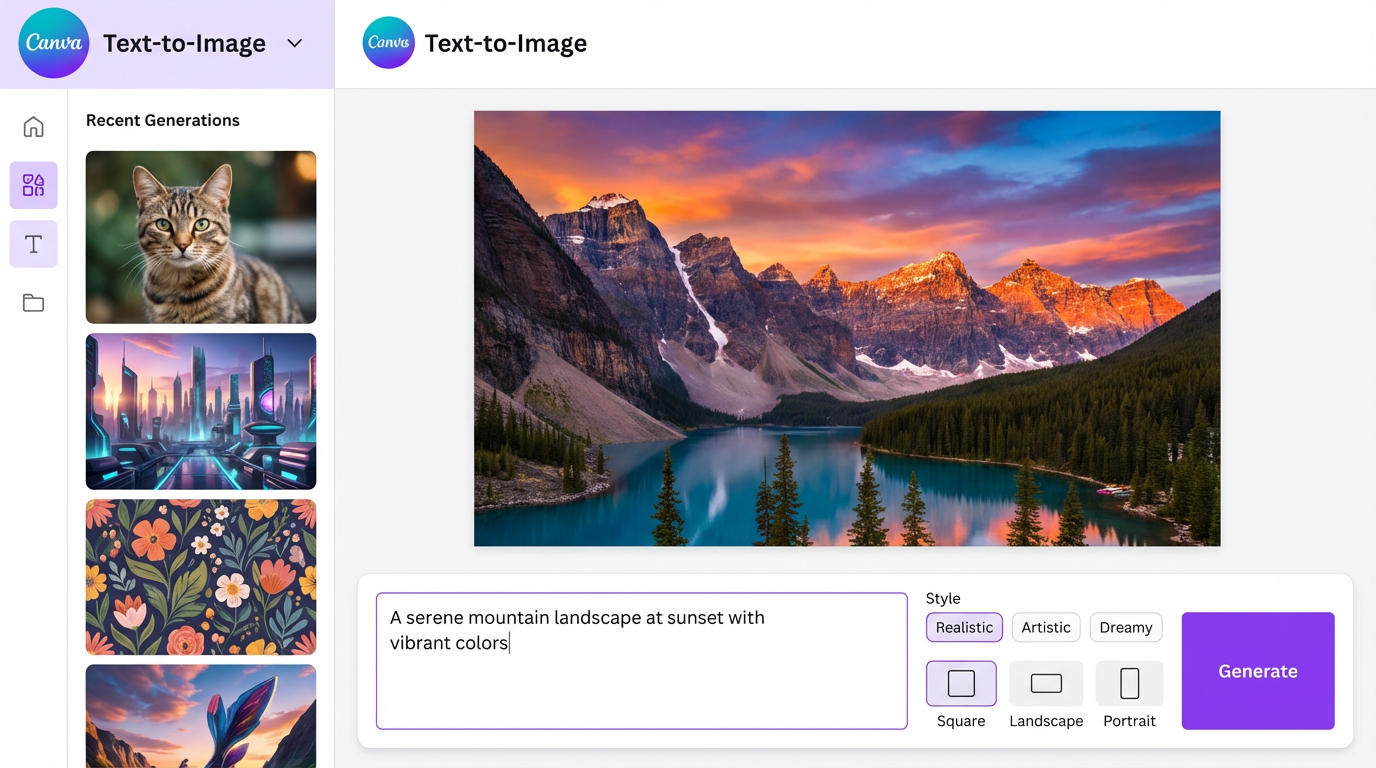Click the Canva logo in the sidebar header
The width and height of the screenshot is (1376, 768).
pyautogui.click(x=53, y=43)
